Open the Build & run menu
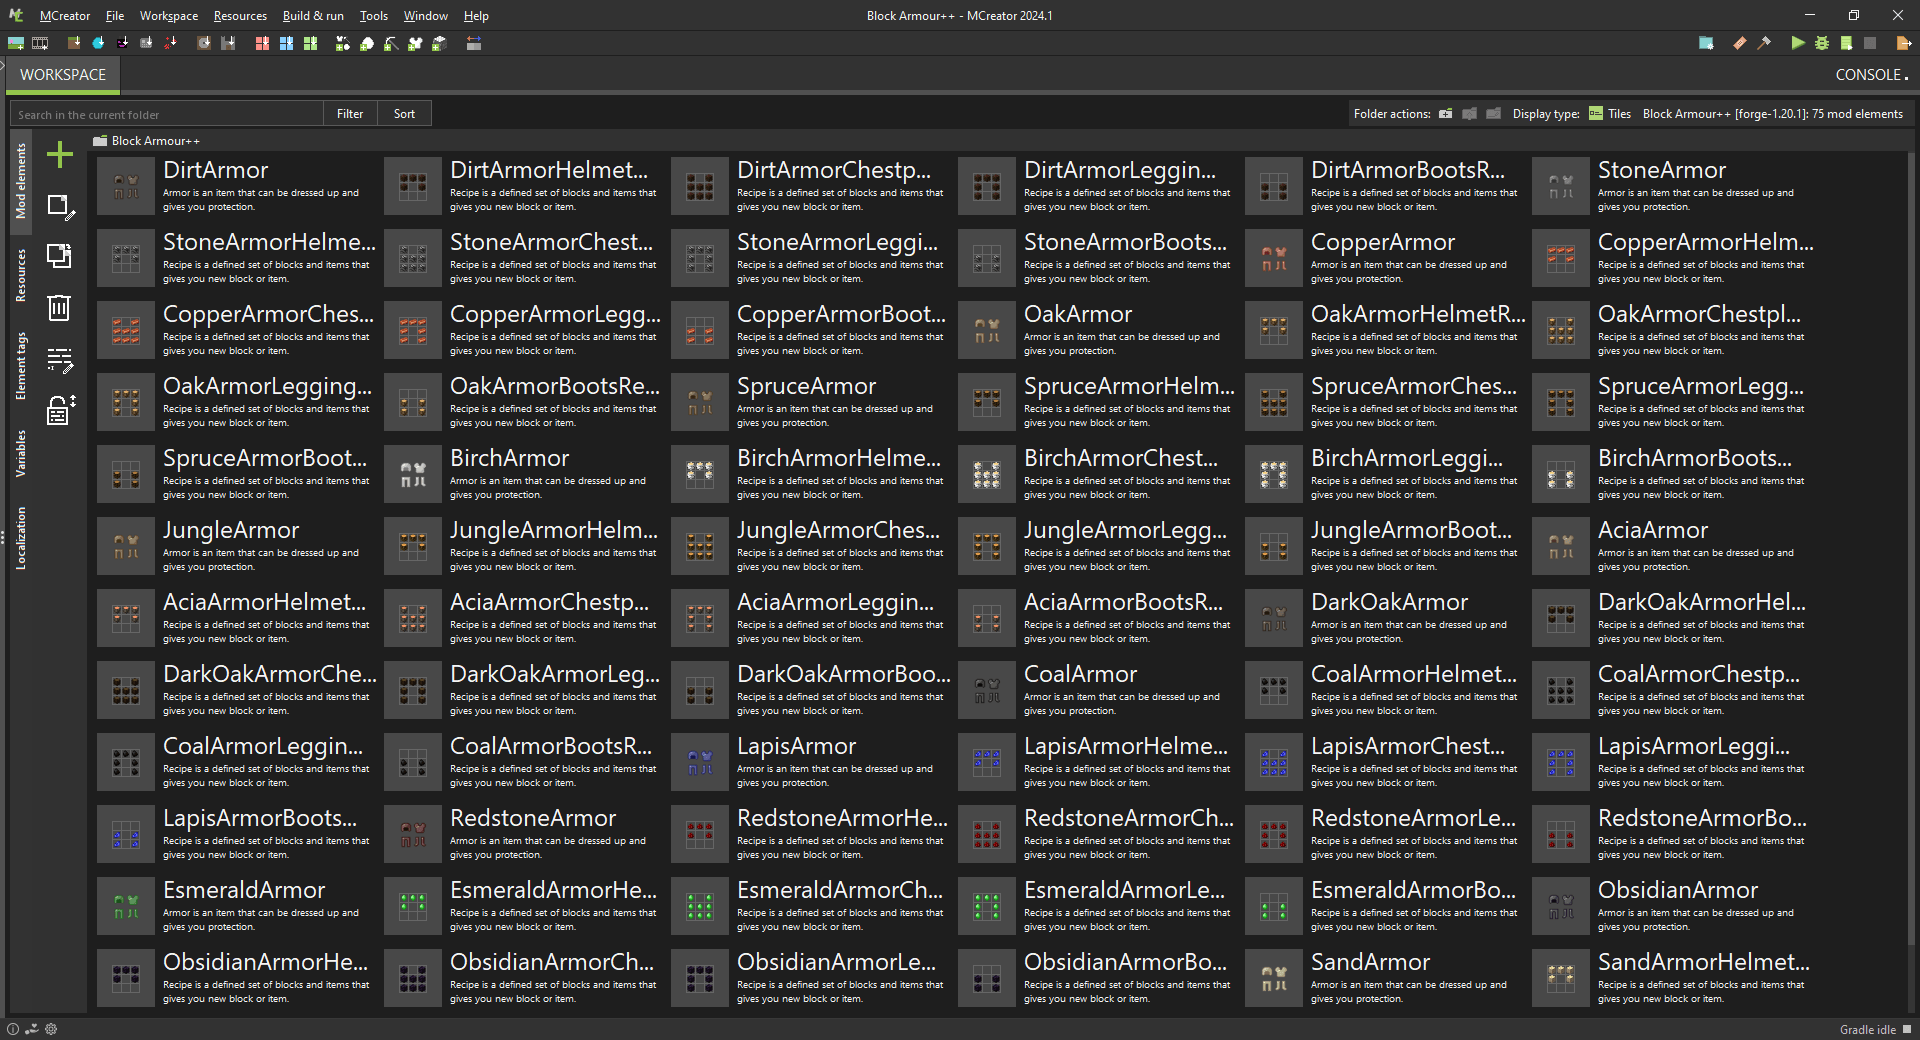The height and width of the screenshot is (1040, 1920). click(313, 16)
